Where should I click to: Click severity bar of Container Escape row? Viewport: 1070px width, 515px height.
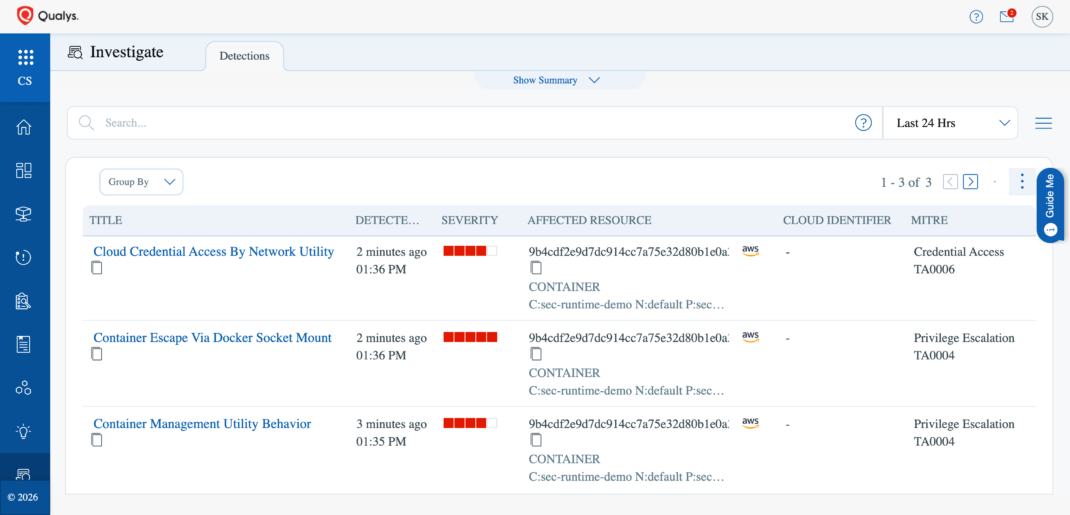pos(470,337)
